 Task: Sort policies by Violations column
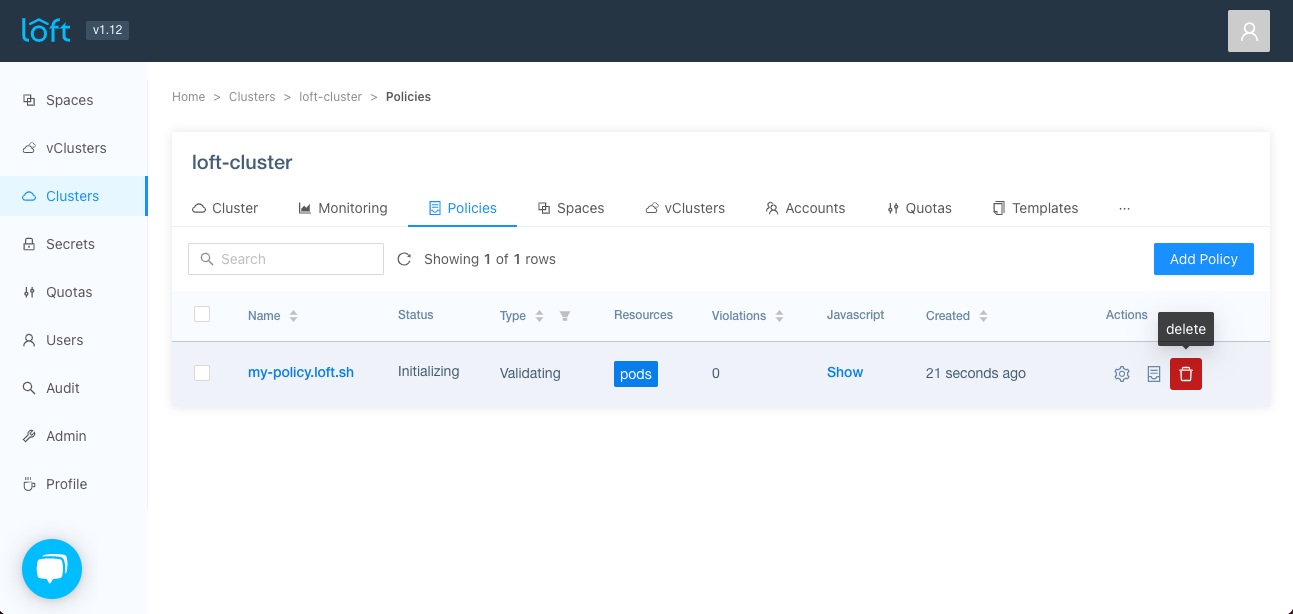coord(779,316)
